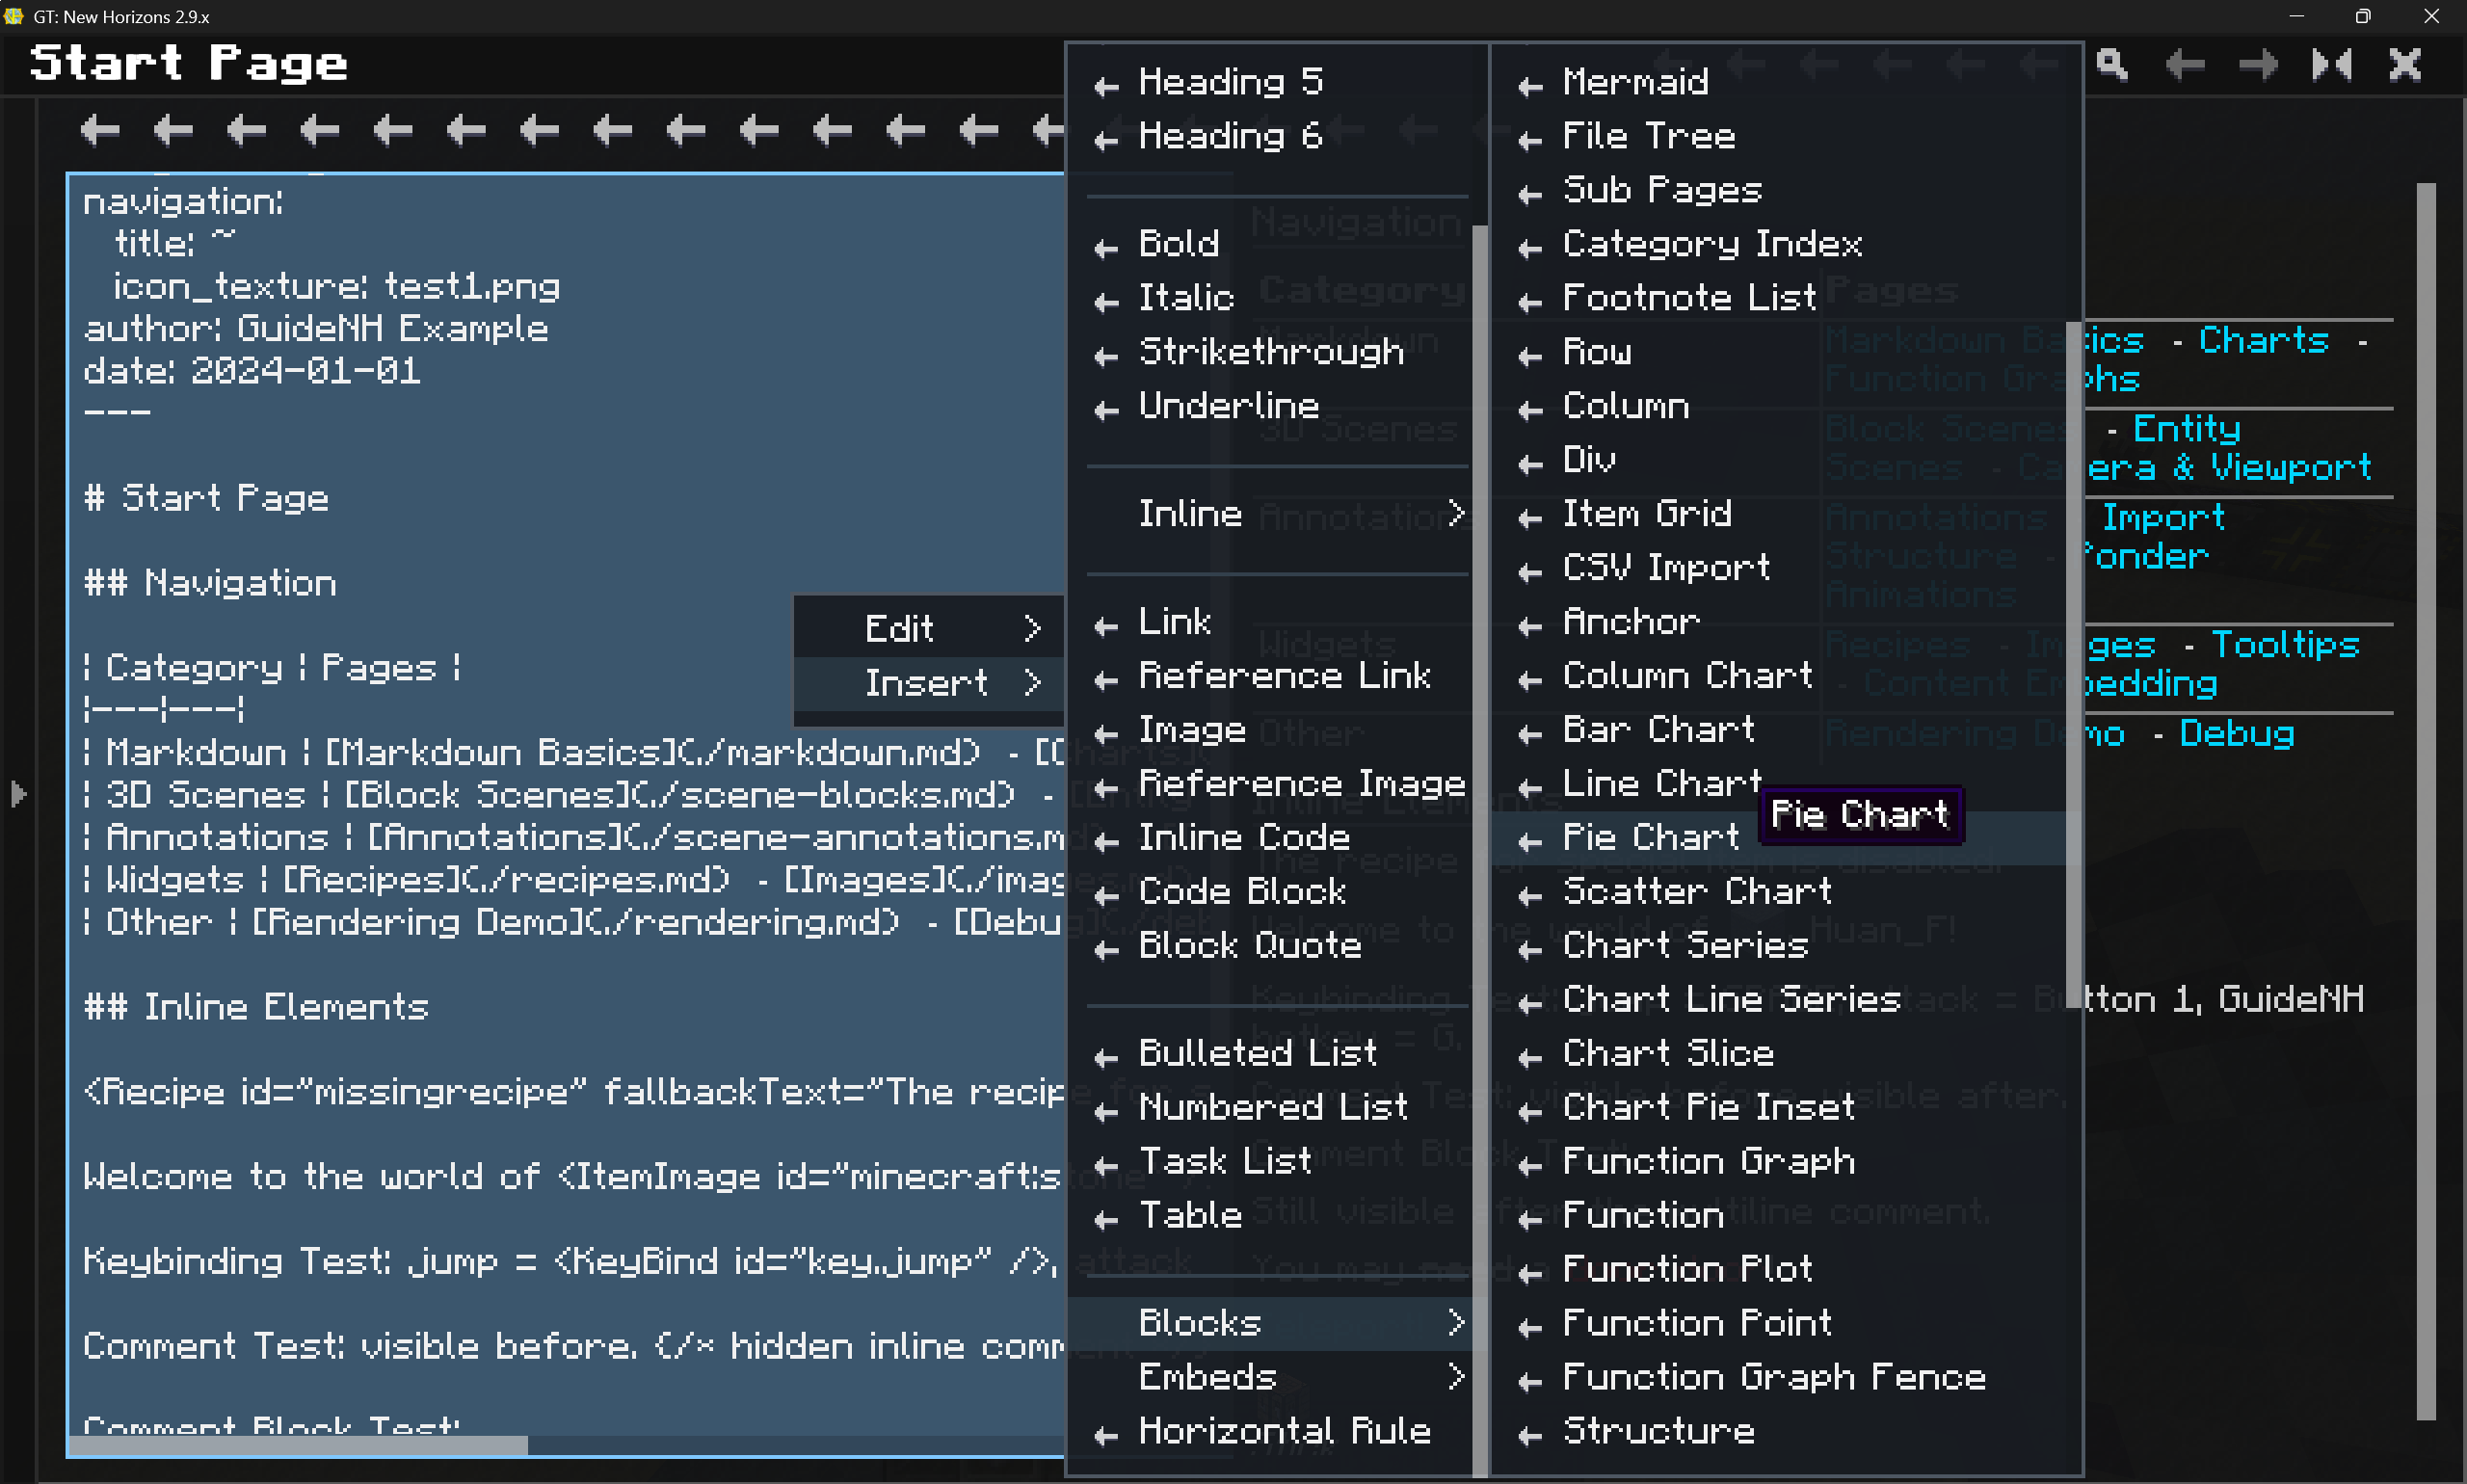This screenshot has height=1484, width=2467.
Task: Place cursor on "## Inline Elements" line
Action: 256,1007
